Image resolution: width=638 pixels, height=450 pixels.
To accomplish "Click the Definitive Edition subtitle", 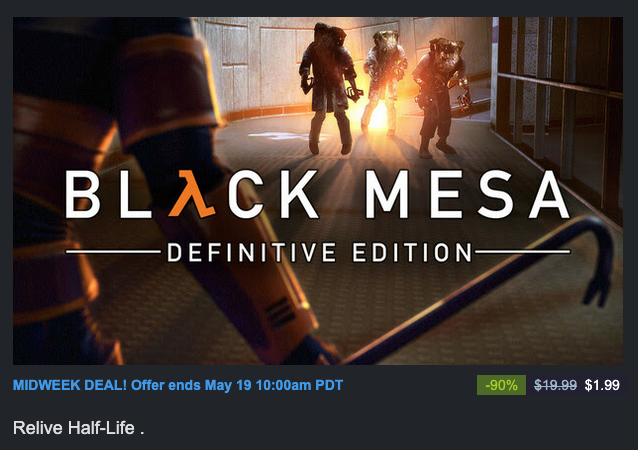I will [319, 252].
